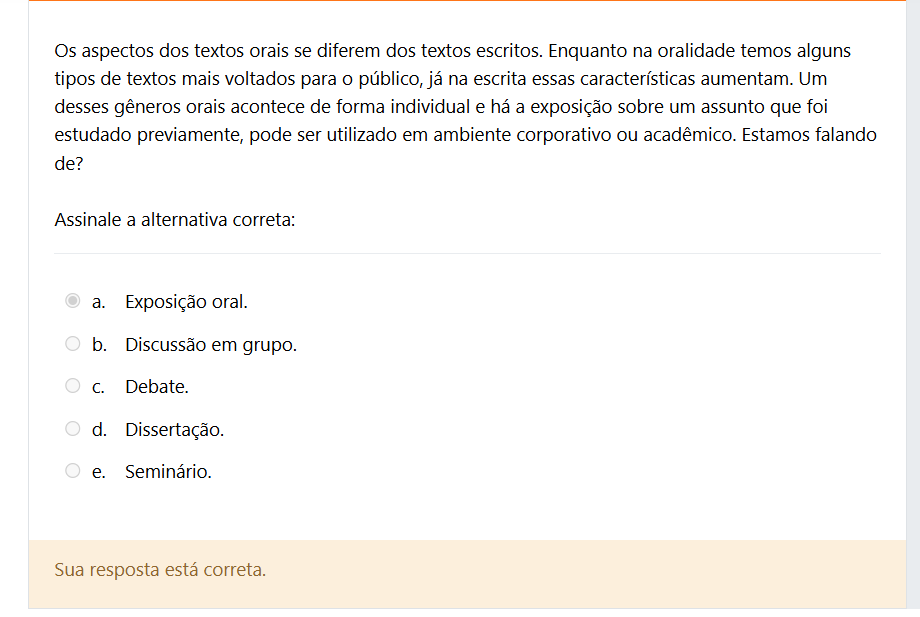Screen dimensions: 920x617
Task: Choose the 'Discussão em grupo.' answer label
Action: click(x=211, y=345)
